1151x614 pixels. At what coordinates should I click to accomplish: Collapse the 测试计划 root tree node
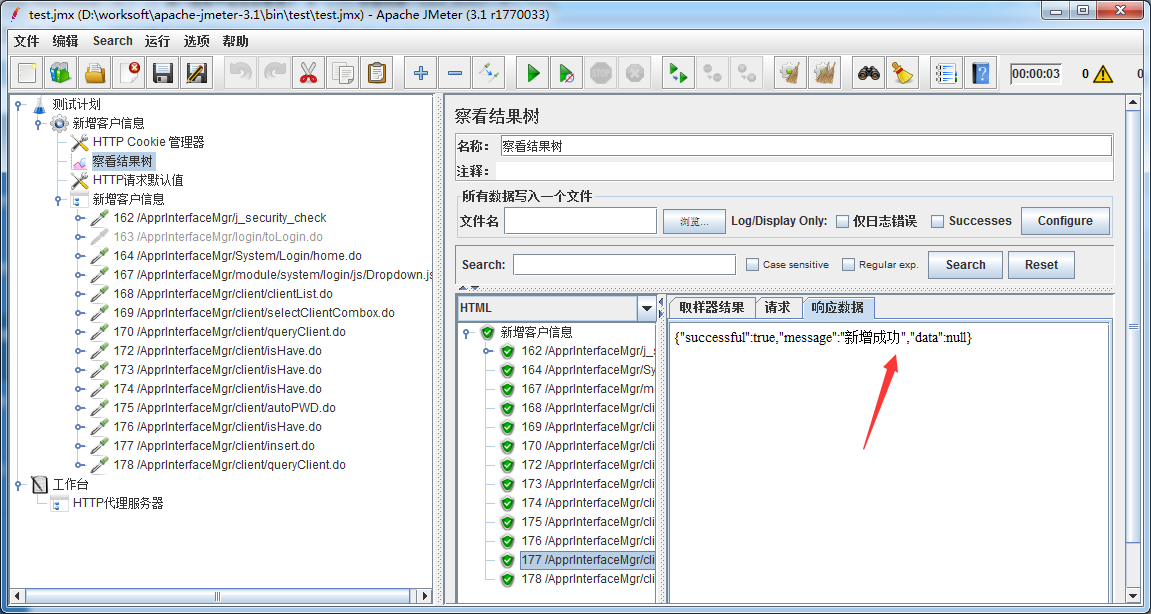[18, 105]
